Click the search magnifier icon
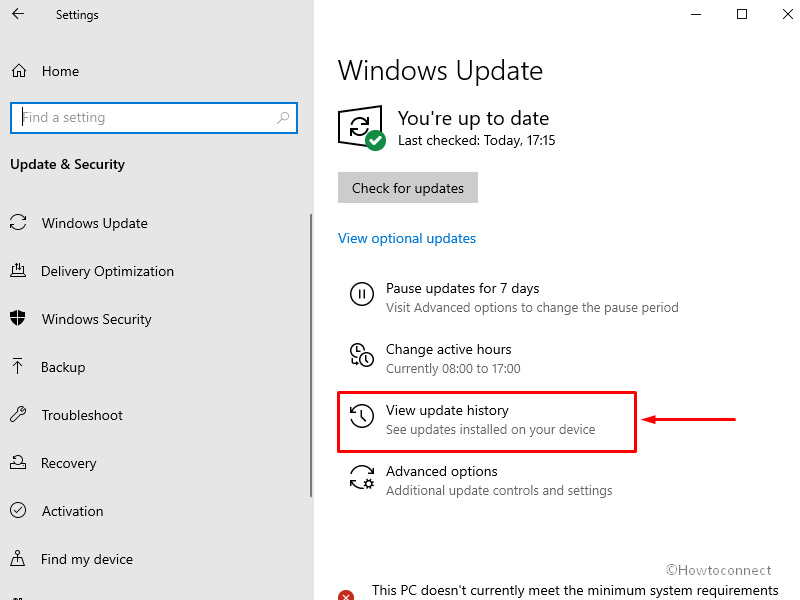Image resolution: width=800 pixels, height=600 pixels. tap(283, 118)
